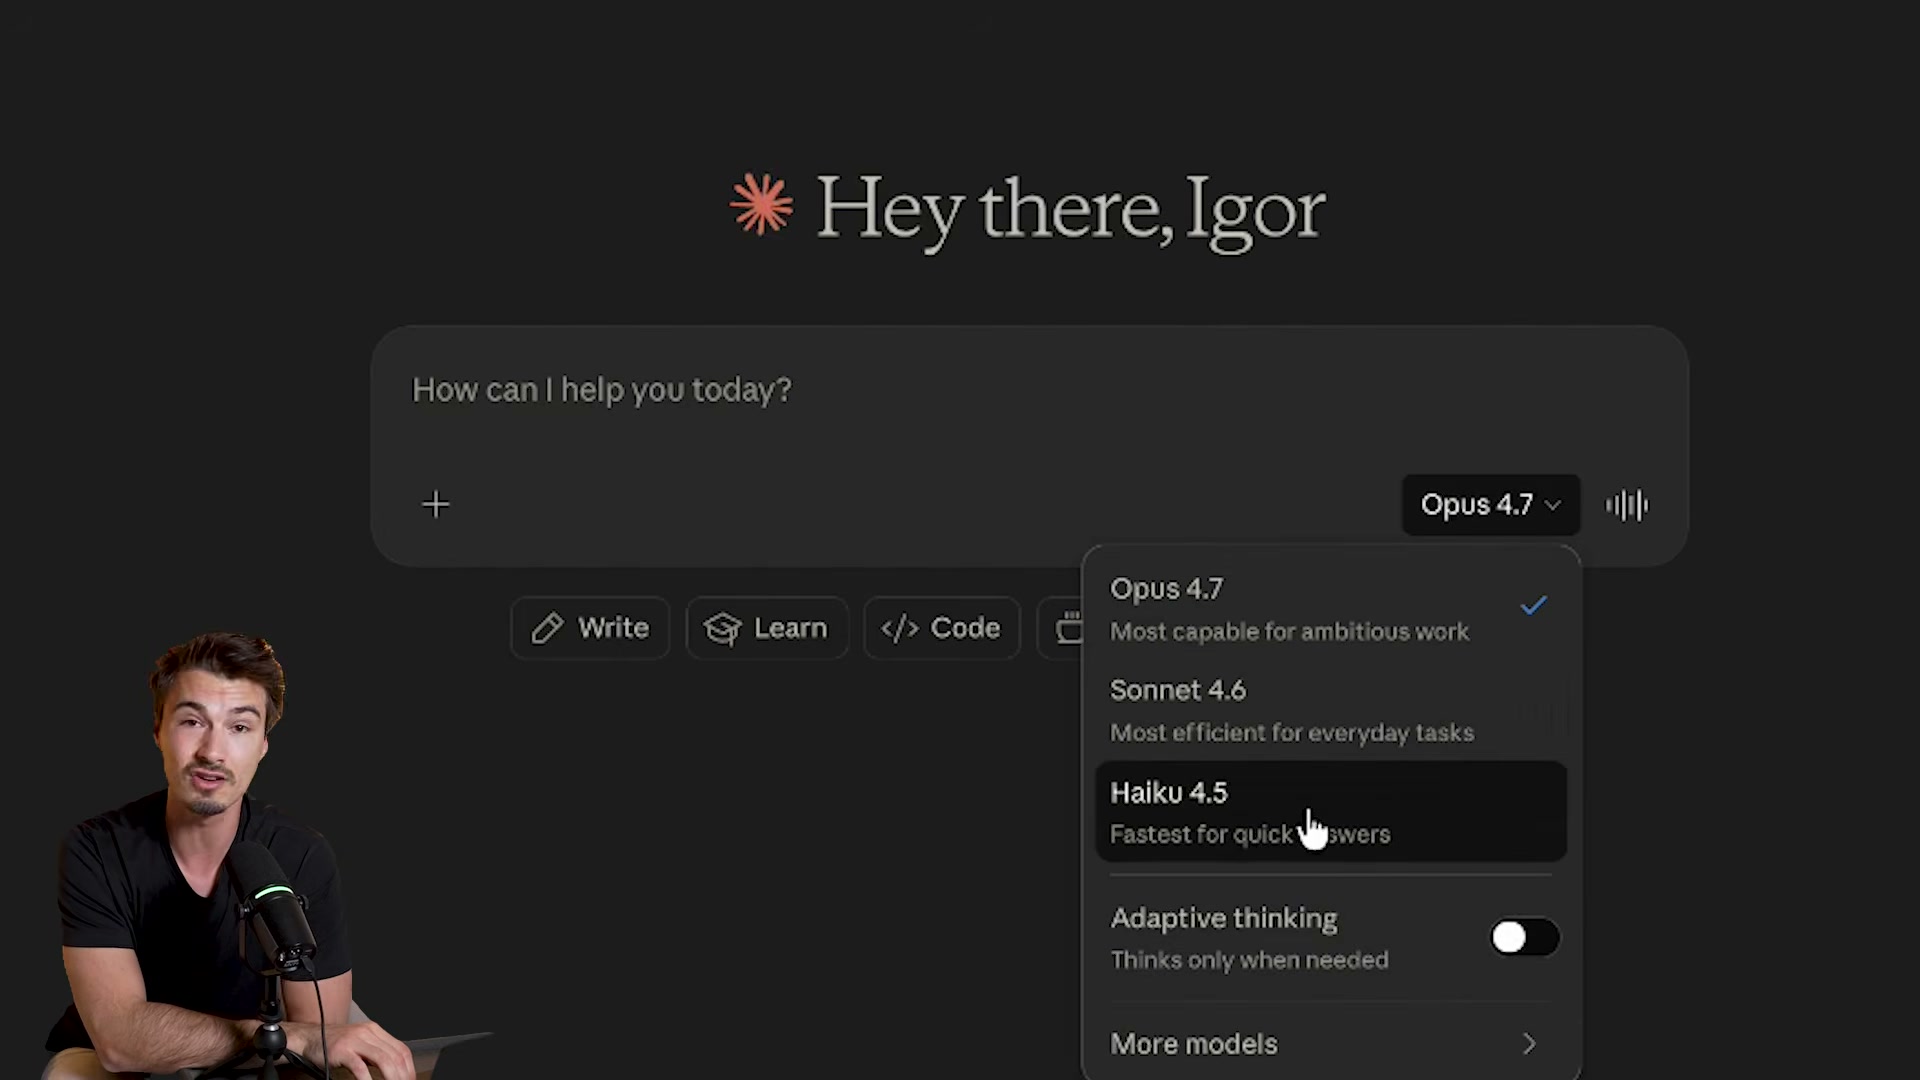Click the plus attachment icon
Viewport: 1920px width, 1080px height.
coord(436,504)
